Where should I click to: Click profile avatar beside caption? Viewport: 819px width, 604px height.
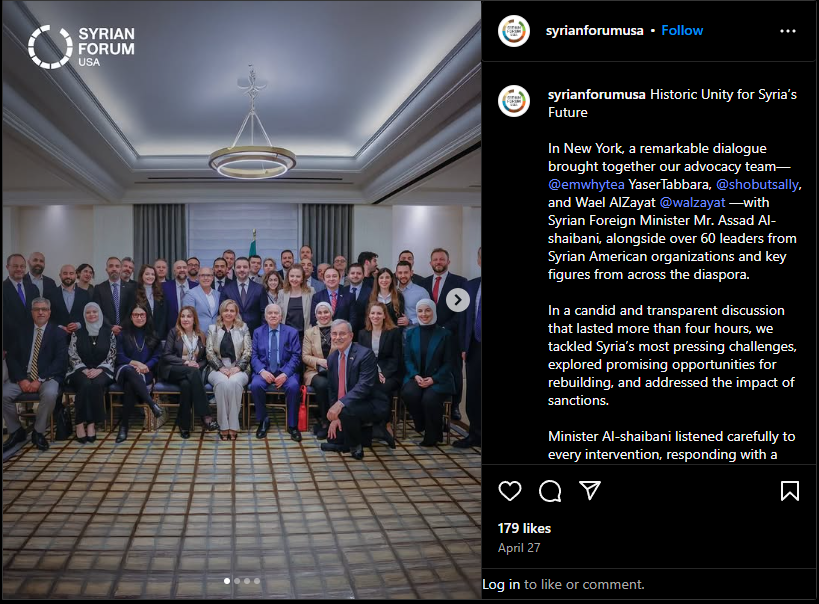pyautogui.click(x=513, y=101)
